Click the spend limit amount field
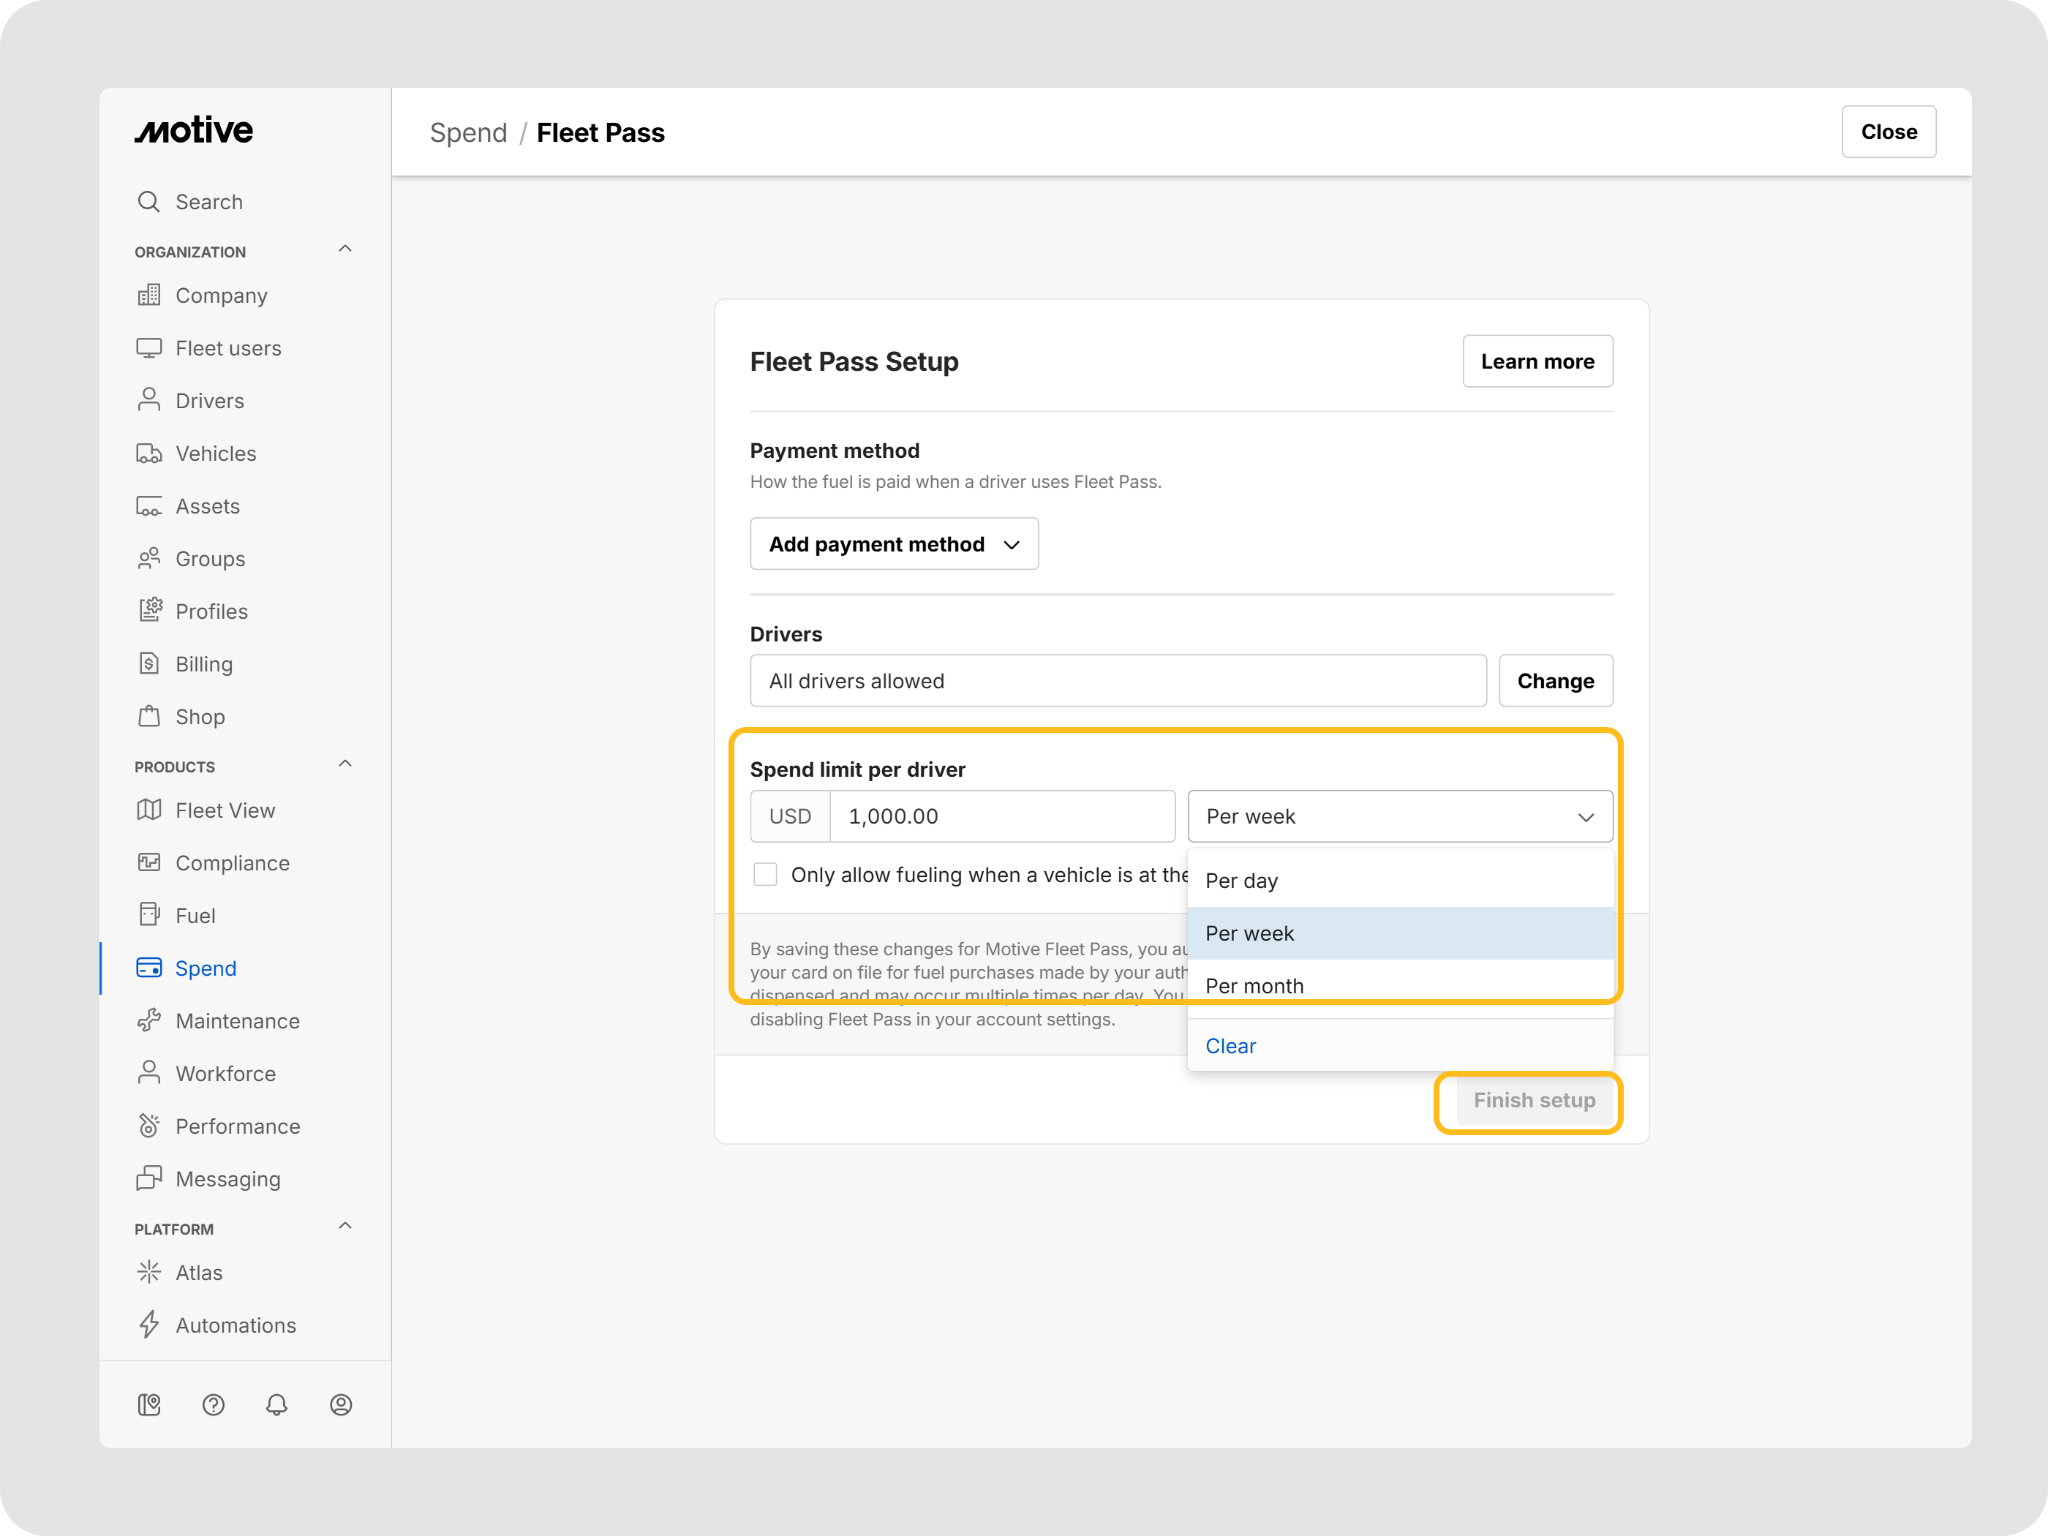This screenshot has height=1536, width=2048. 1002,817
